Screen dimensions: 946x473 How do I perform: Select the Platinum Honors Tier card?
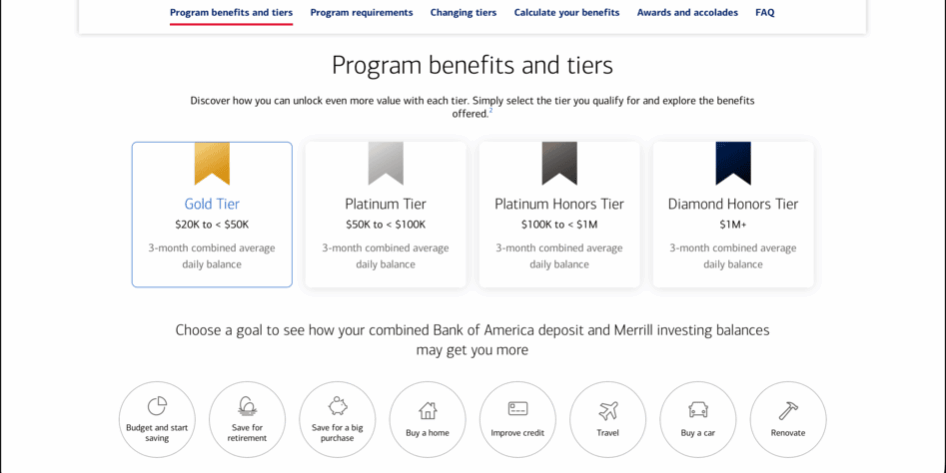tap(559, 215)
